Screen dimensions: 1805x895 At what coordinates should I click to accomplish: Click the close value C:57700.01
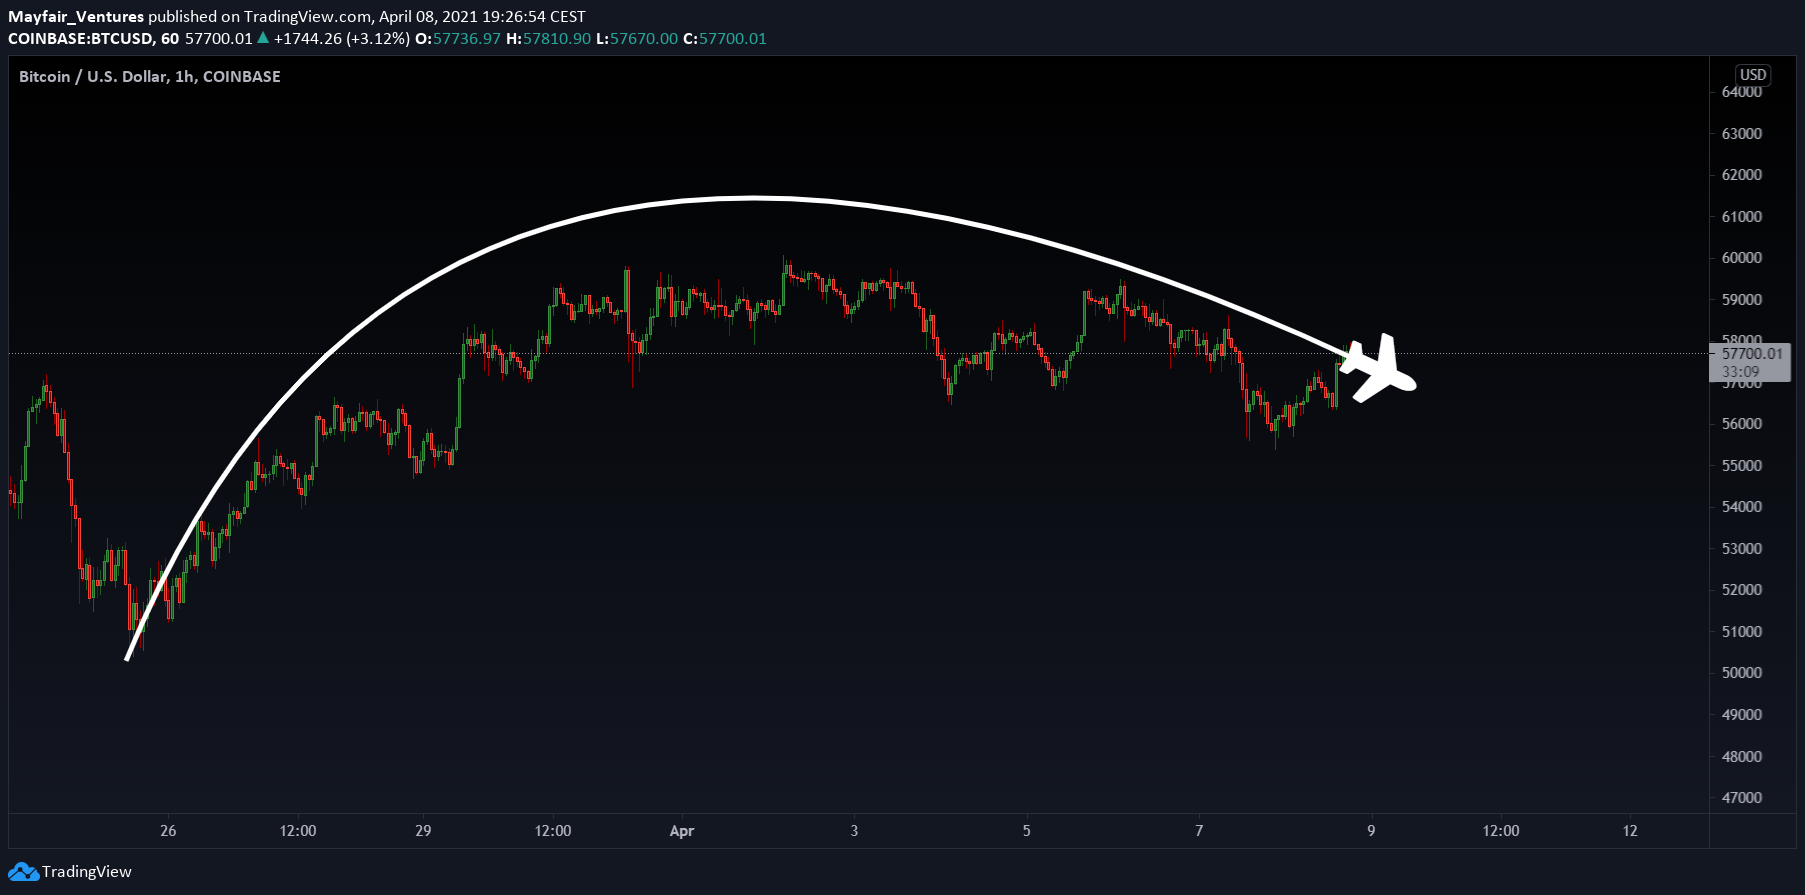click(x=725, y=39)
